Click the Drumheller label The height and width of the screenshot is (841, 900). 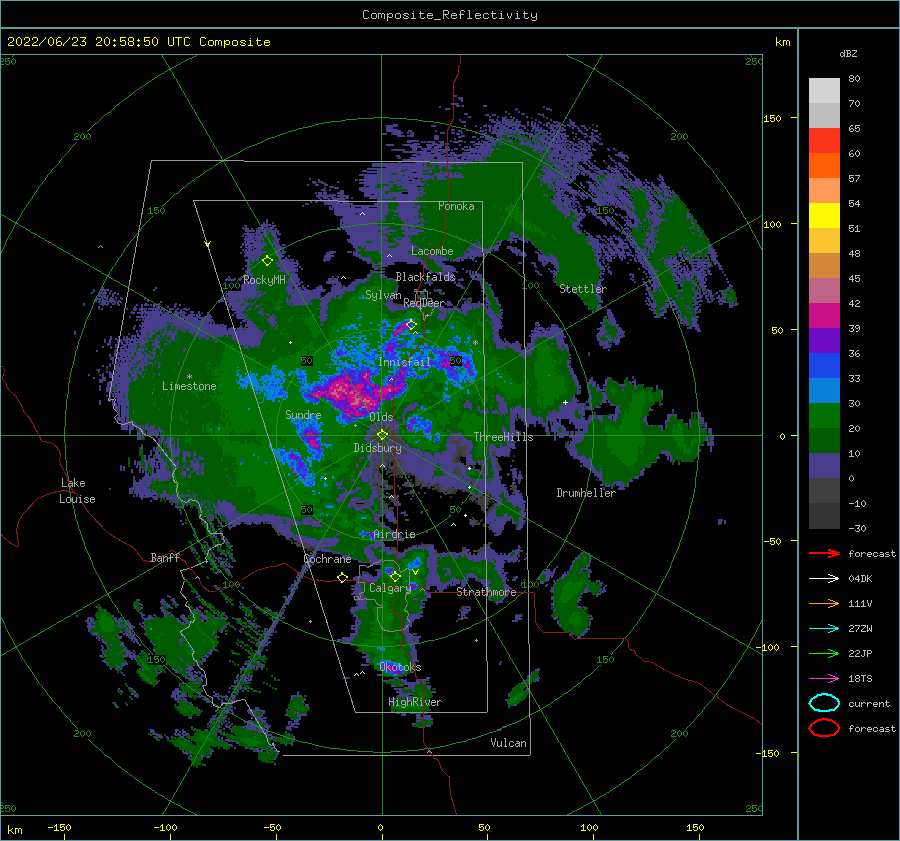[586, 493]
